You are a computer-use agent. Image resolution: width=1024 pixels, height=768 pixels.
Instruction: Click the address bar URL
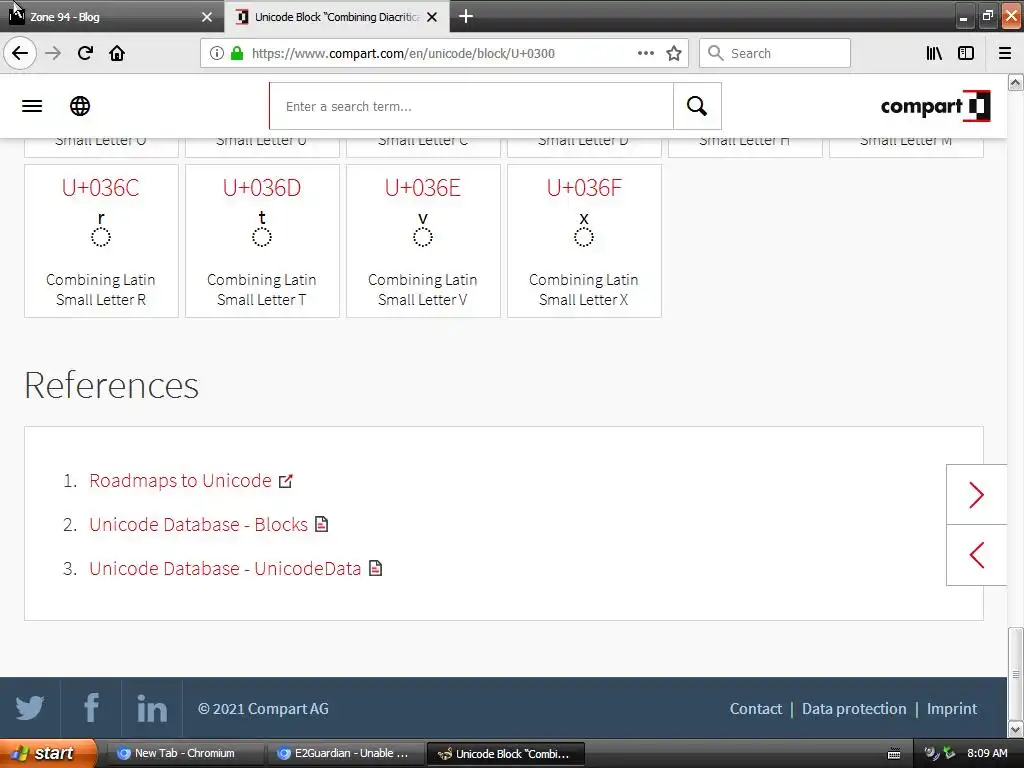[x=403, y=53]
